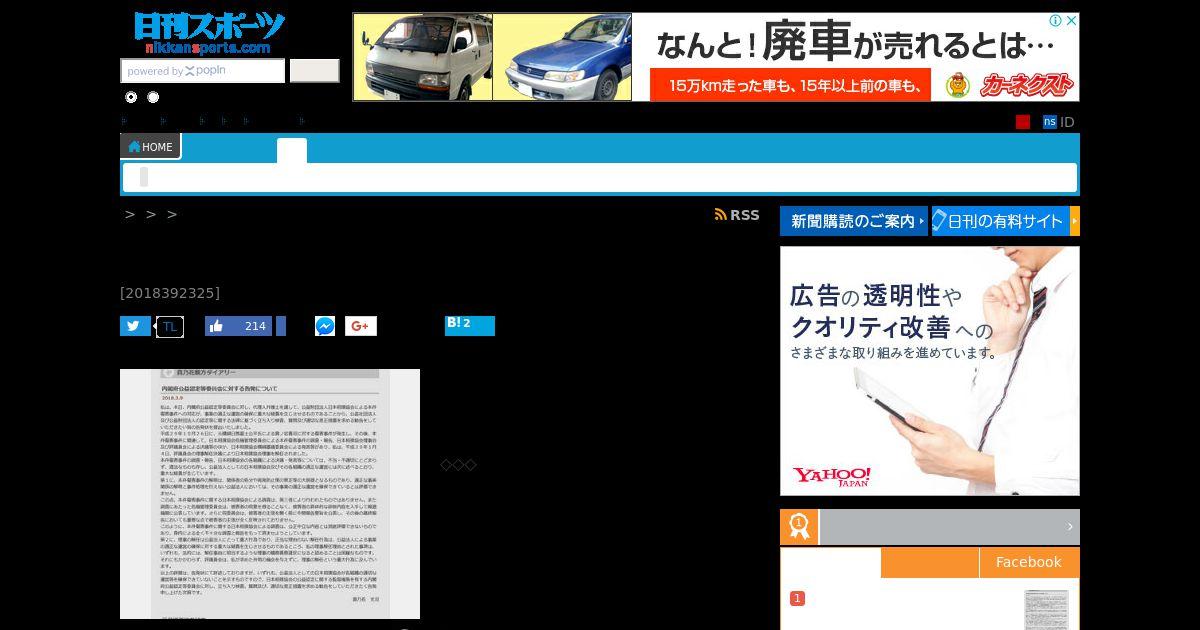Click the Facebook share count box beside 214
The height and width of the screenshot is (630, 1200).
281,326
